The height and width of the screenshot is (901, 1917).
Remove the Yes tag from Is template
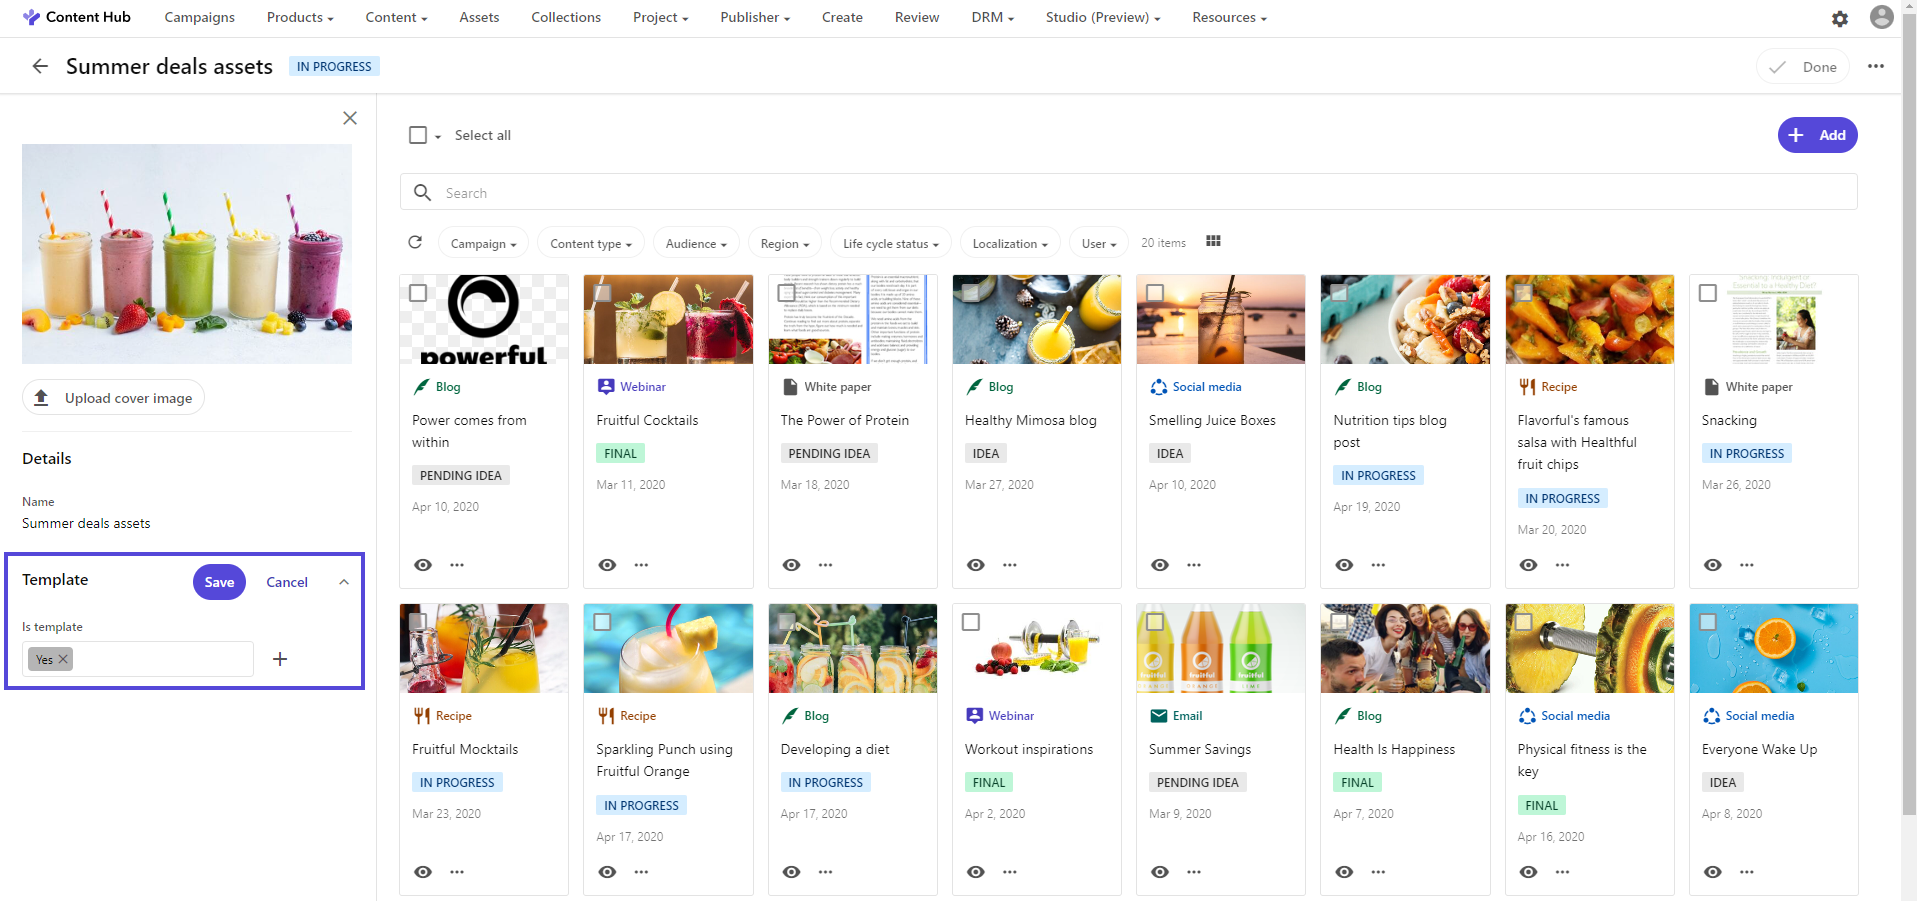click(x=63, y=659)
